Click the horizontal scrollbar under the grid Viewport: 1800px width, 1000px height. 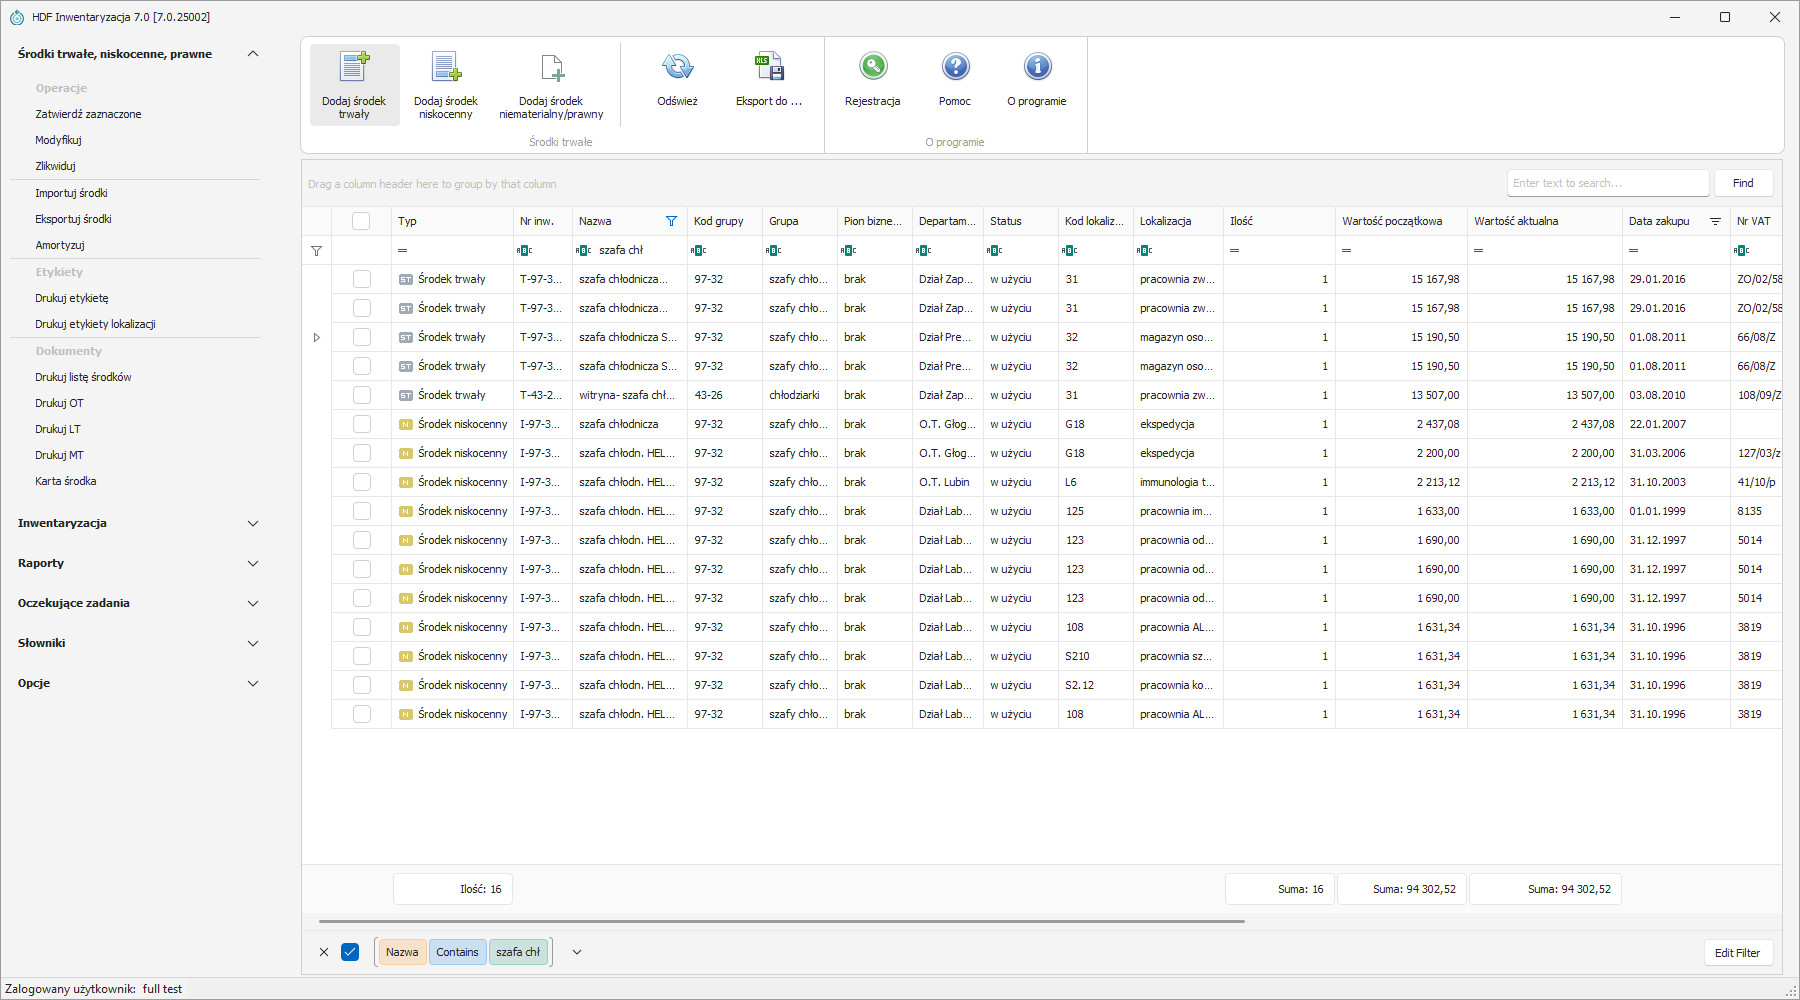(x=781, y=921)
